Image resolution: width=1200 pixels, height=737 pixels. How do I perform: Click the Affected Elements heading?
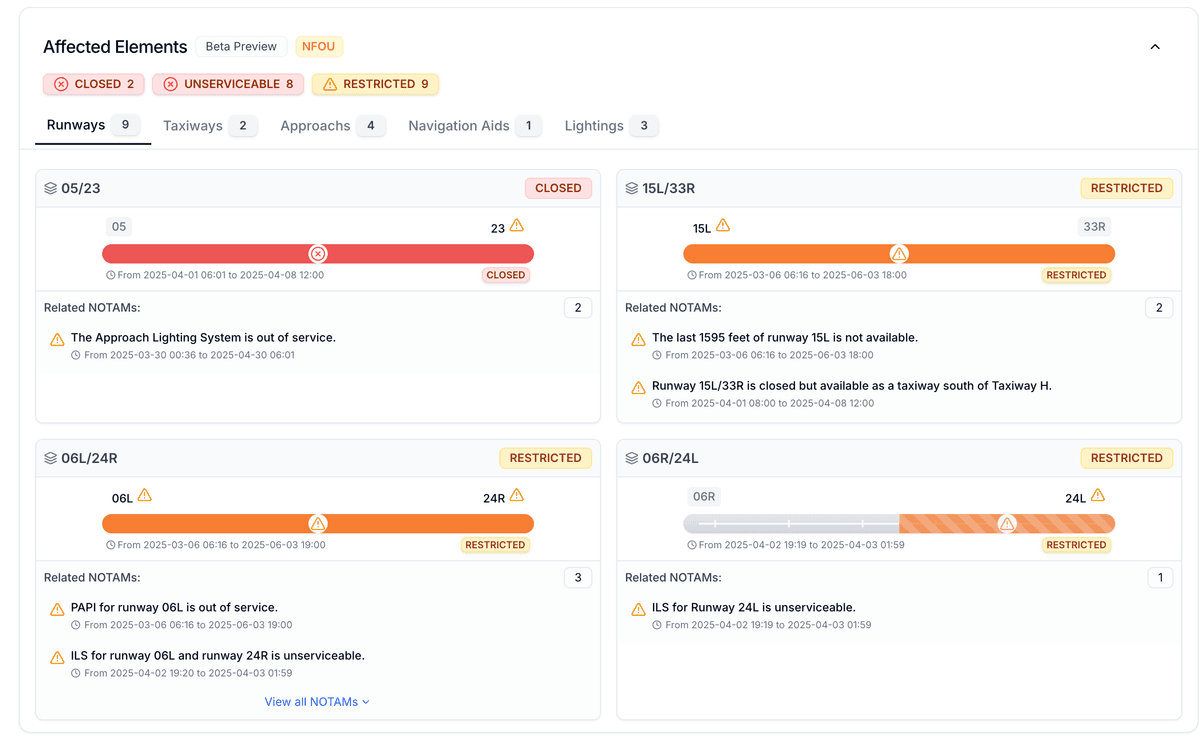tap(115, 47)
